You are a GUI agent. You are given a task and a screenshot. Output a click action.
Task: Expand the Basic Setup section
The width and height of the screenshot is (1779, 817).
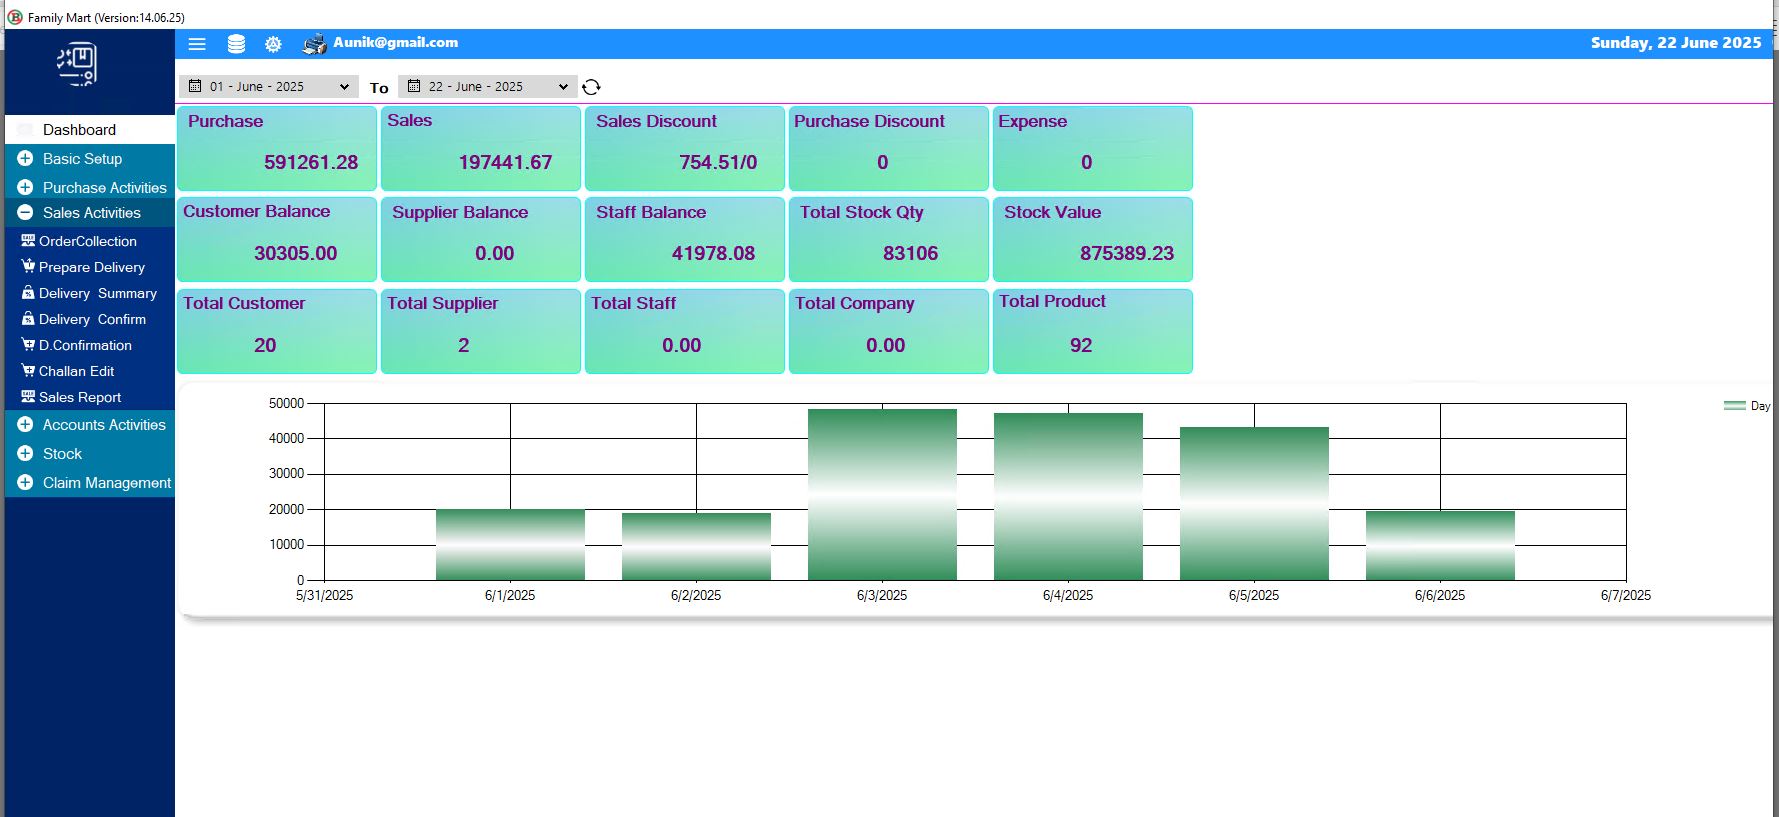pyautogui.click(x=26, y=159)
